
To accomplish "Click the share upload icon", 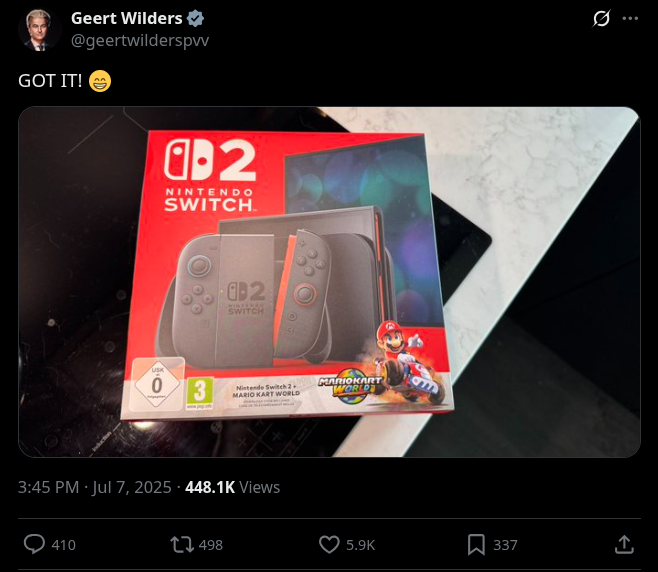I will click(x=624, y=544).
